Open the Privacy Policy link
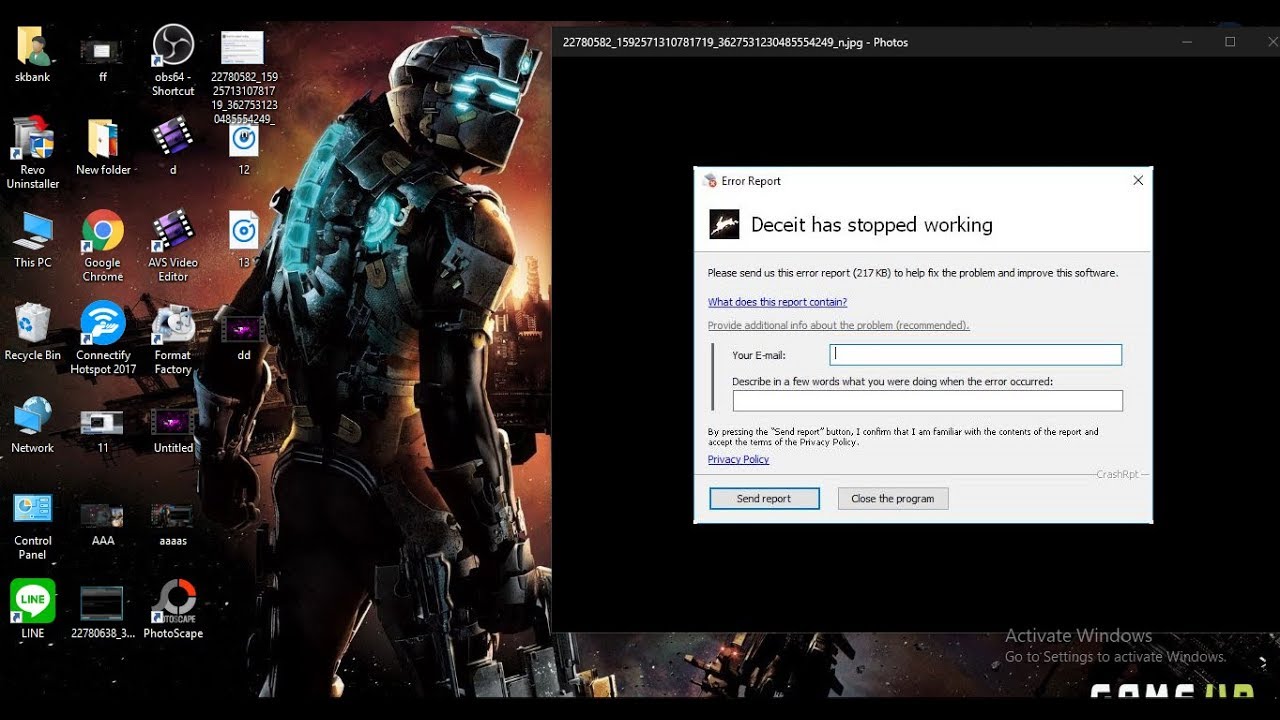The image size is (1280, 720). 738,459
